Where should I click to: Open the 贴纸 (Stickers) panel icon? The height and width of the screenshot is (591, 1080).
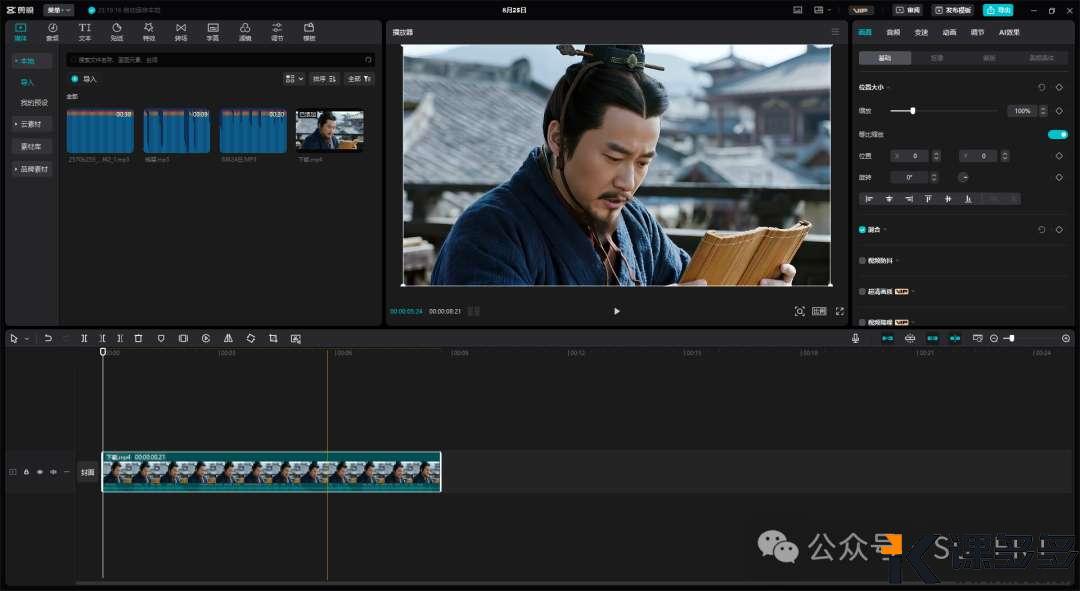(x=116, y=31)
